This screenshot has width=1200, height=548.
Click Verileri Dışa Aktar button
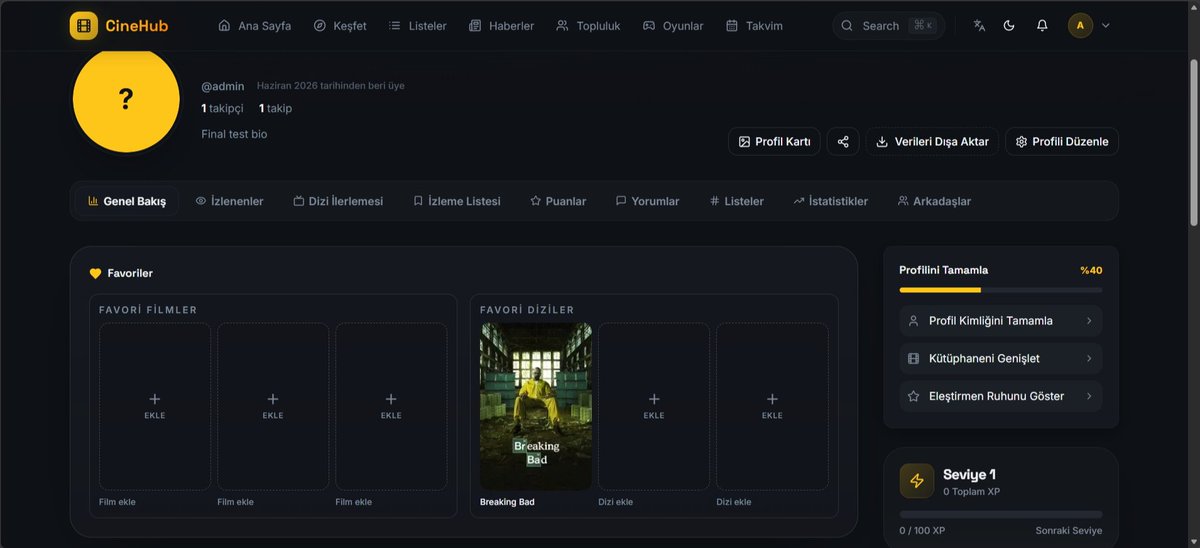[x=932, y=141]
